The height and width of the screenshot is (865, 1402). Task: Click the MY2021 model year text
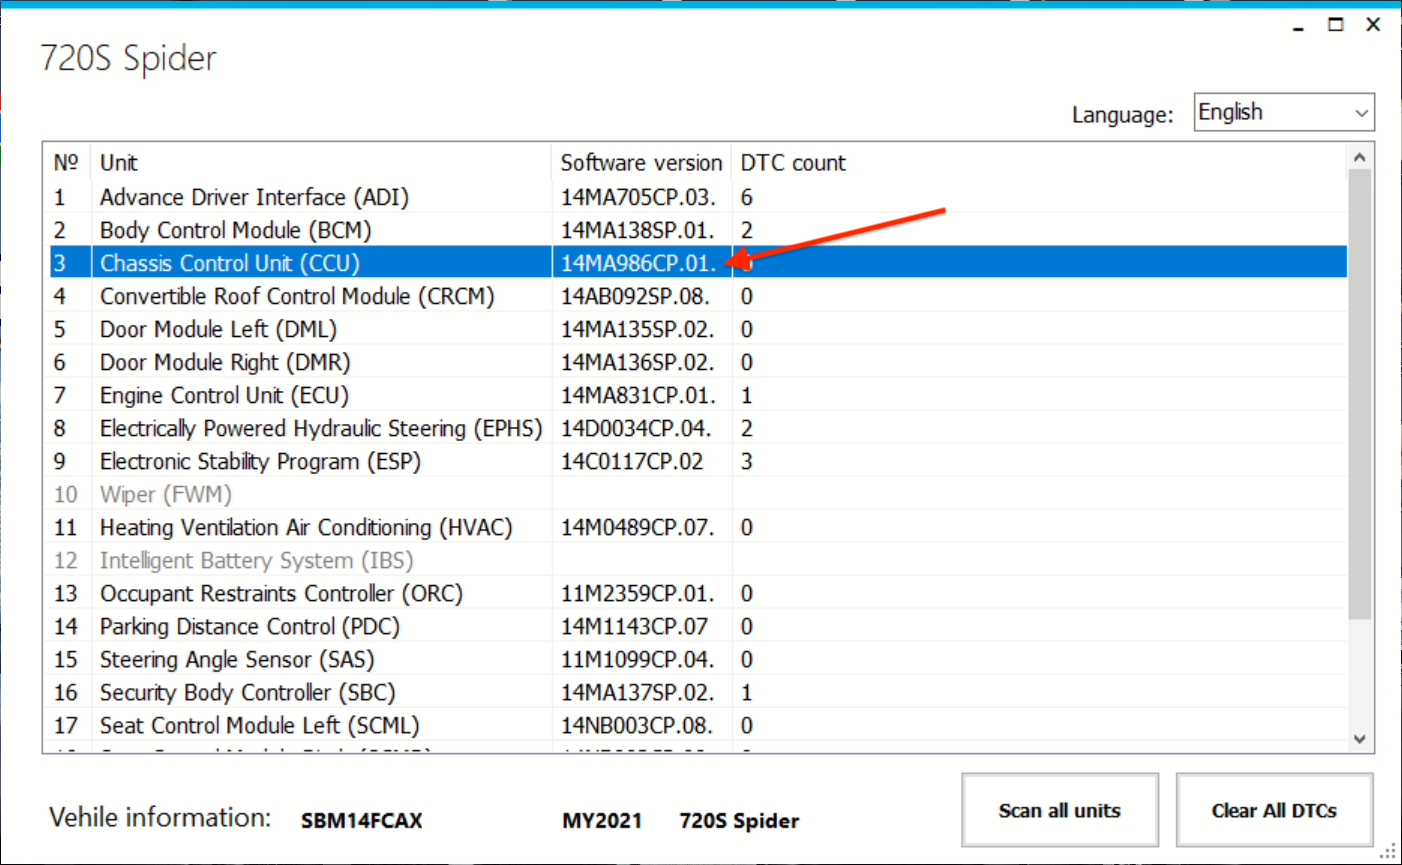coord(602,821)
